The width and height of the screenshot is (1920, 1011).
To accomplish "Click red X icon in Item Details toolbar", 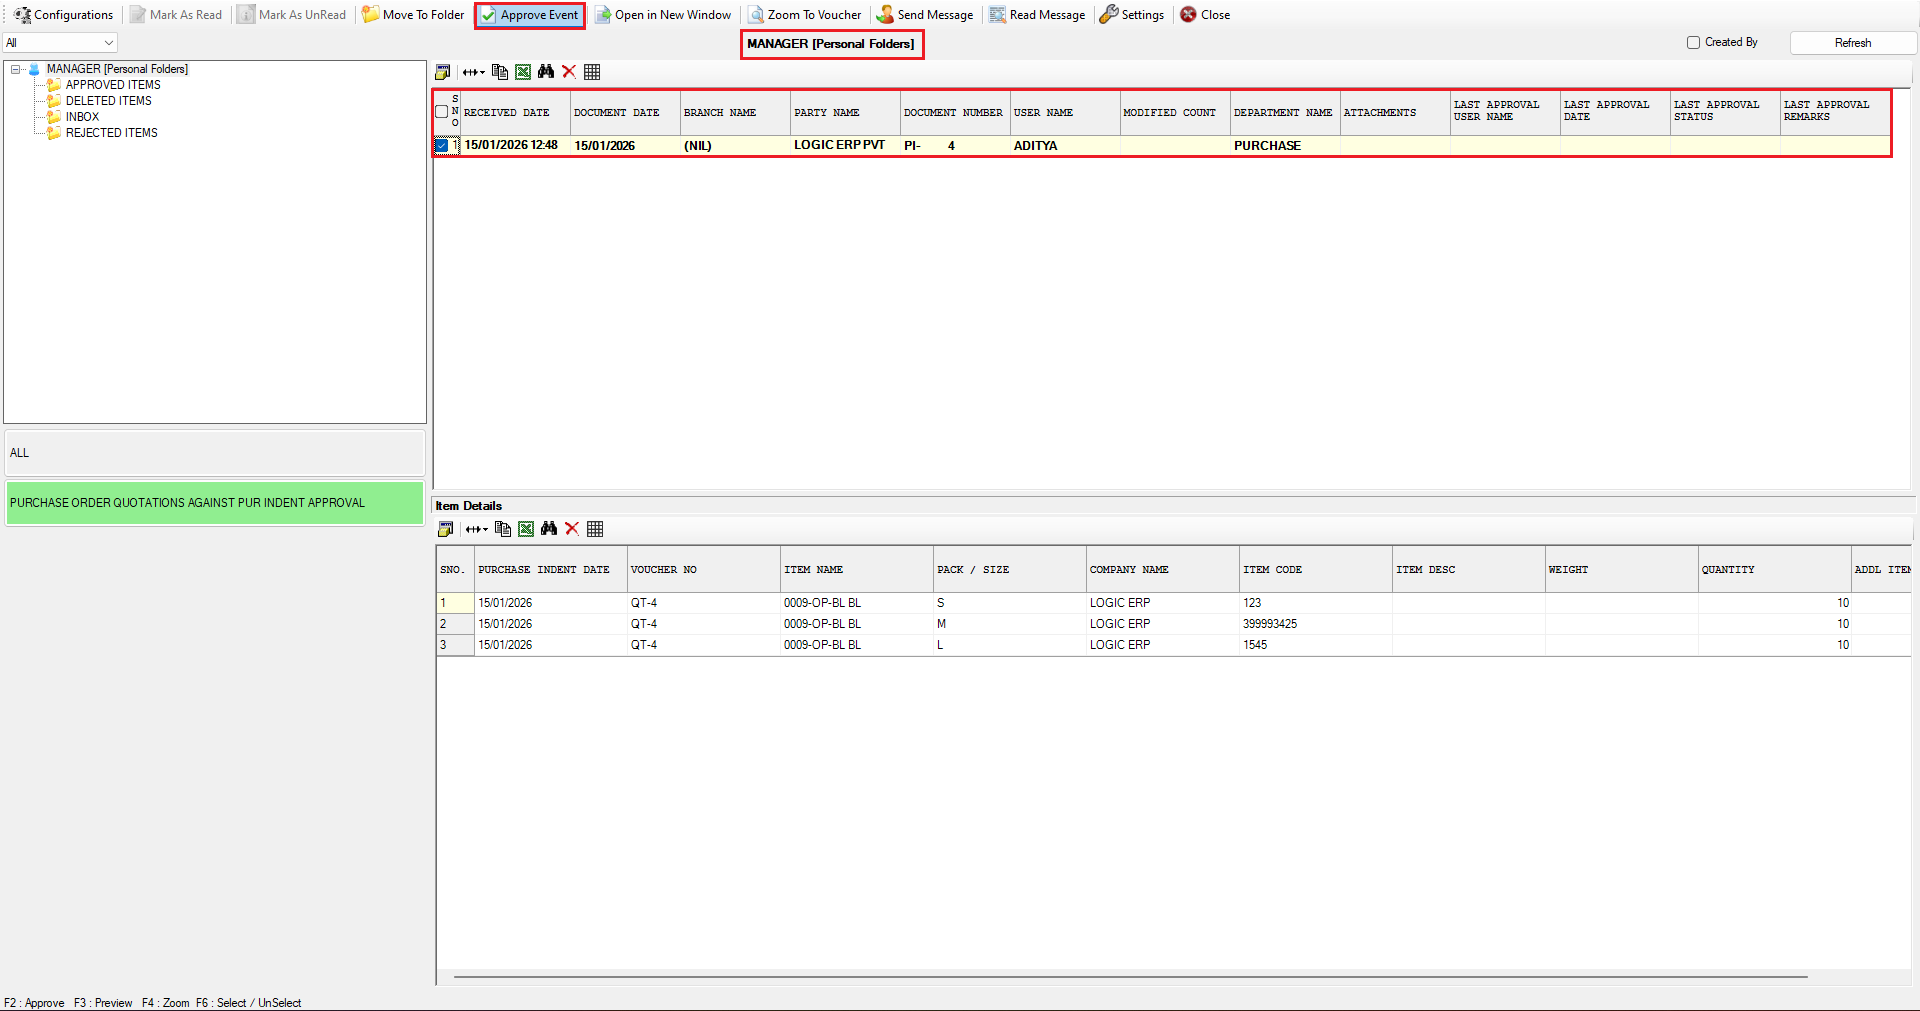I will (x=572, y=529).
